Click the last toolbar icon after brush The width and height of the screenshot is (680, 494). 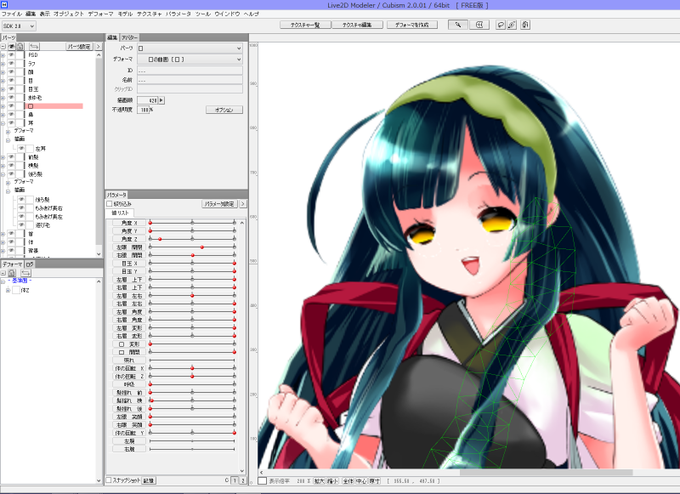(x=525, y=25)
